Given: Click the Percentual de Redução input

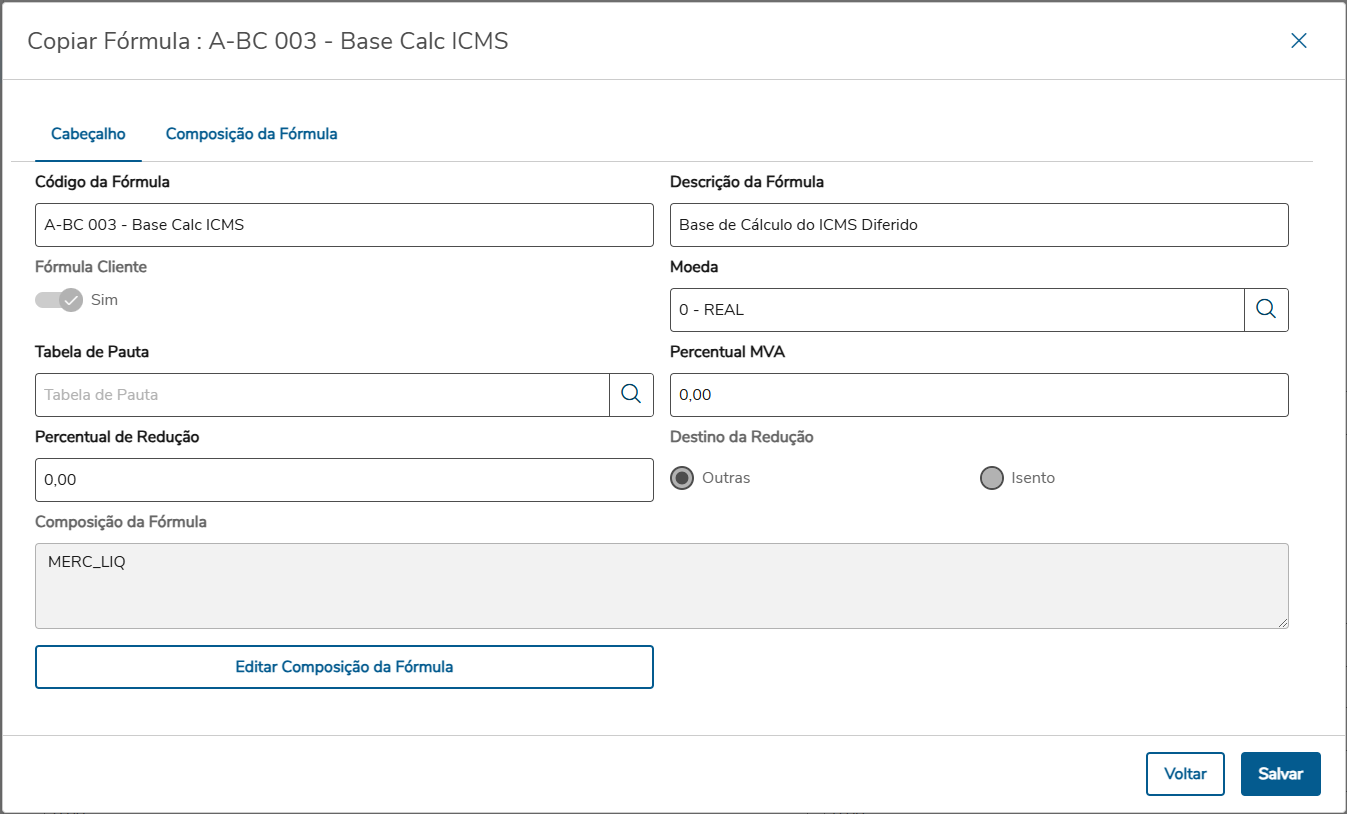Looking at the screenshot, I should click(344, 480).
